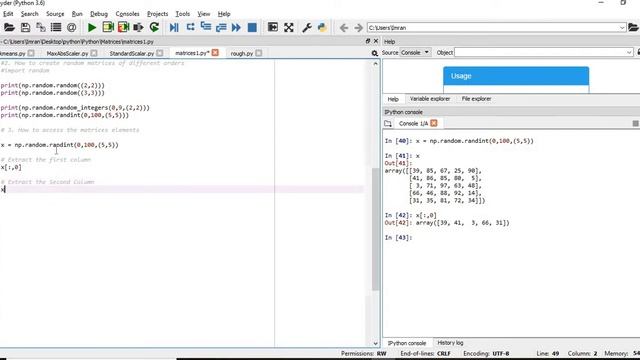The image size is (640, 360).
Task: Expand the Object combo box dropdown
Action: click(629, 53)
